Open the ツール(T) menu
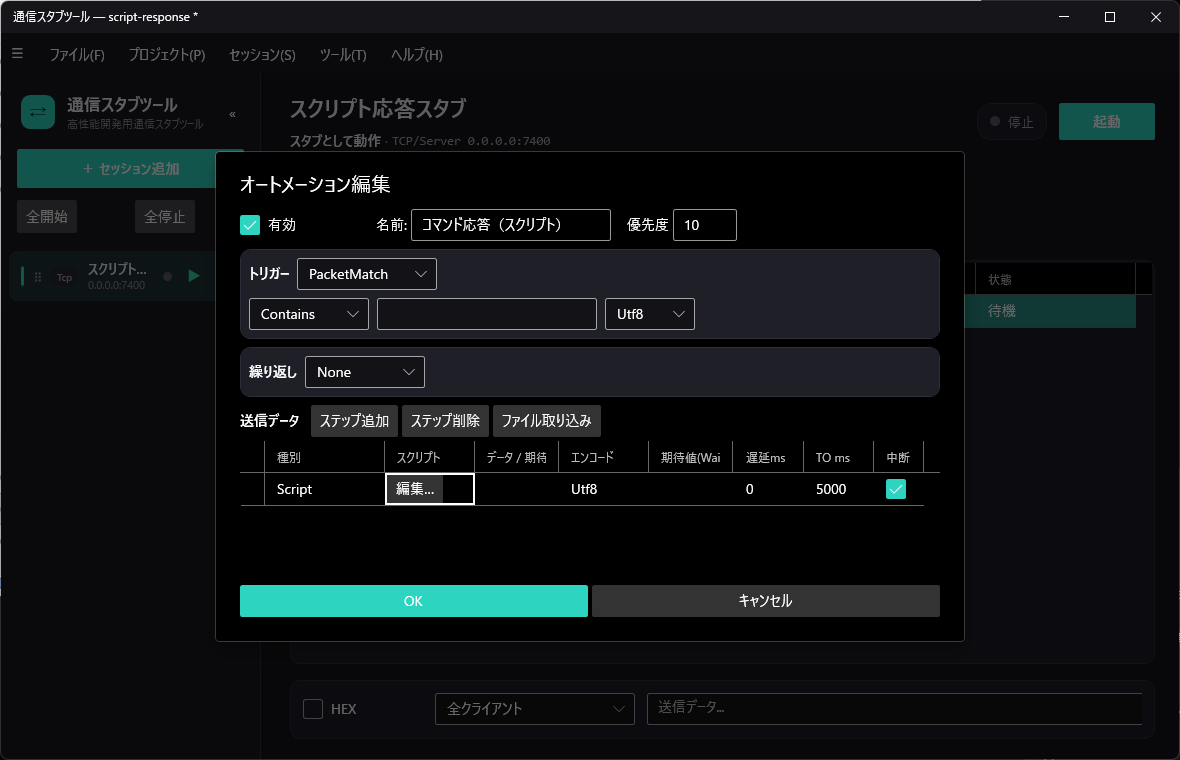 click(343, 54)
